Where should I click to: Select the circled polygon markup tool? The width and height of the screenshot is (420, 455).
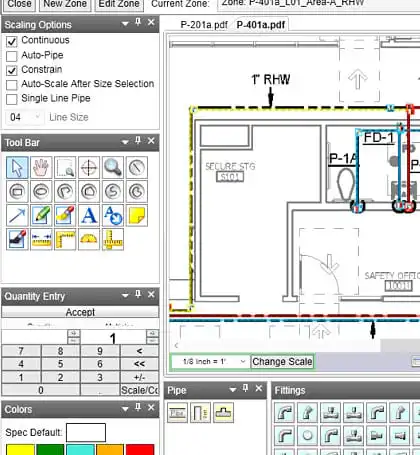pyautogui.click(x=89, y=192)
